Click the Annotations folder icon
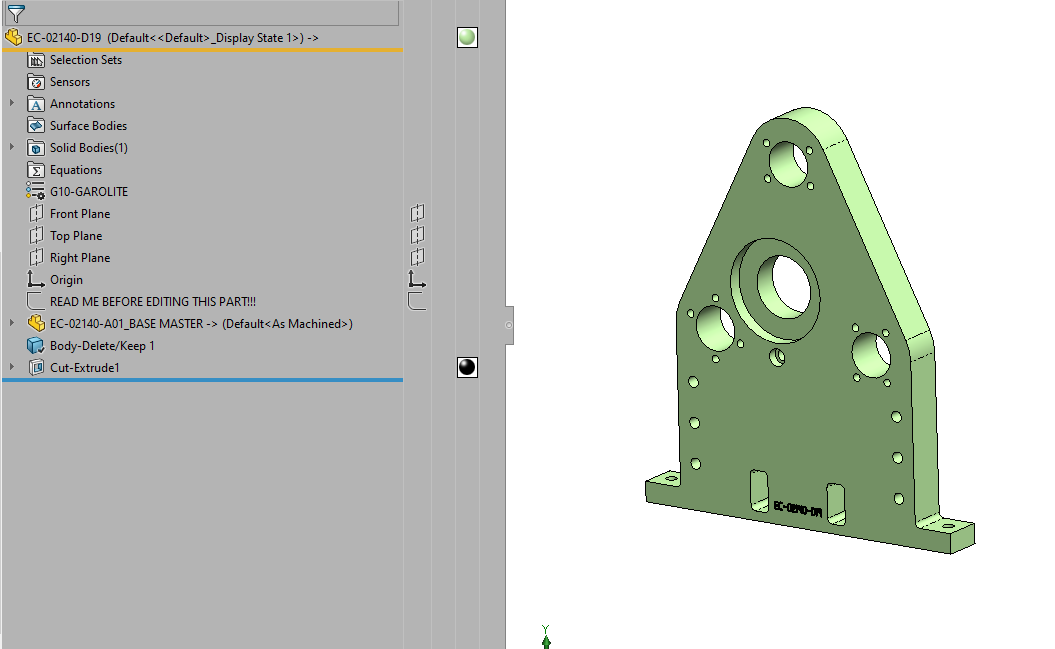This screenshot has height=649, width=1055. [x=36, y=104]
